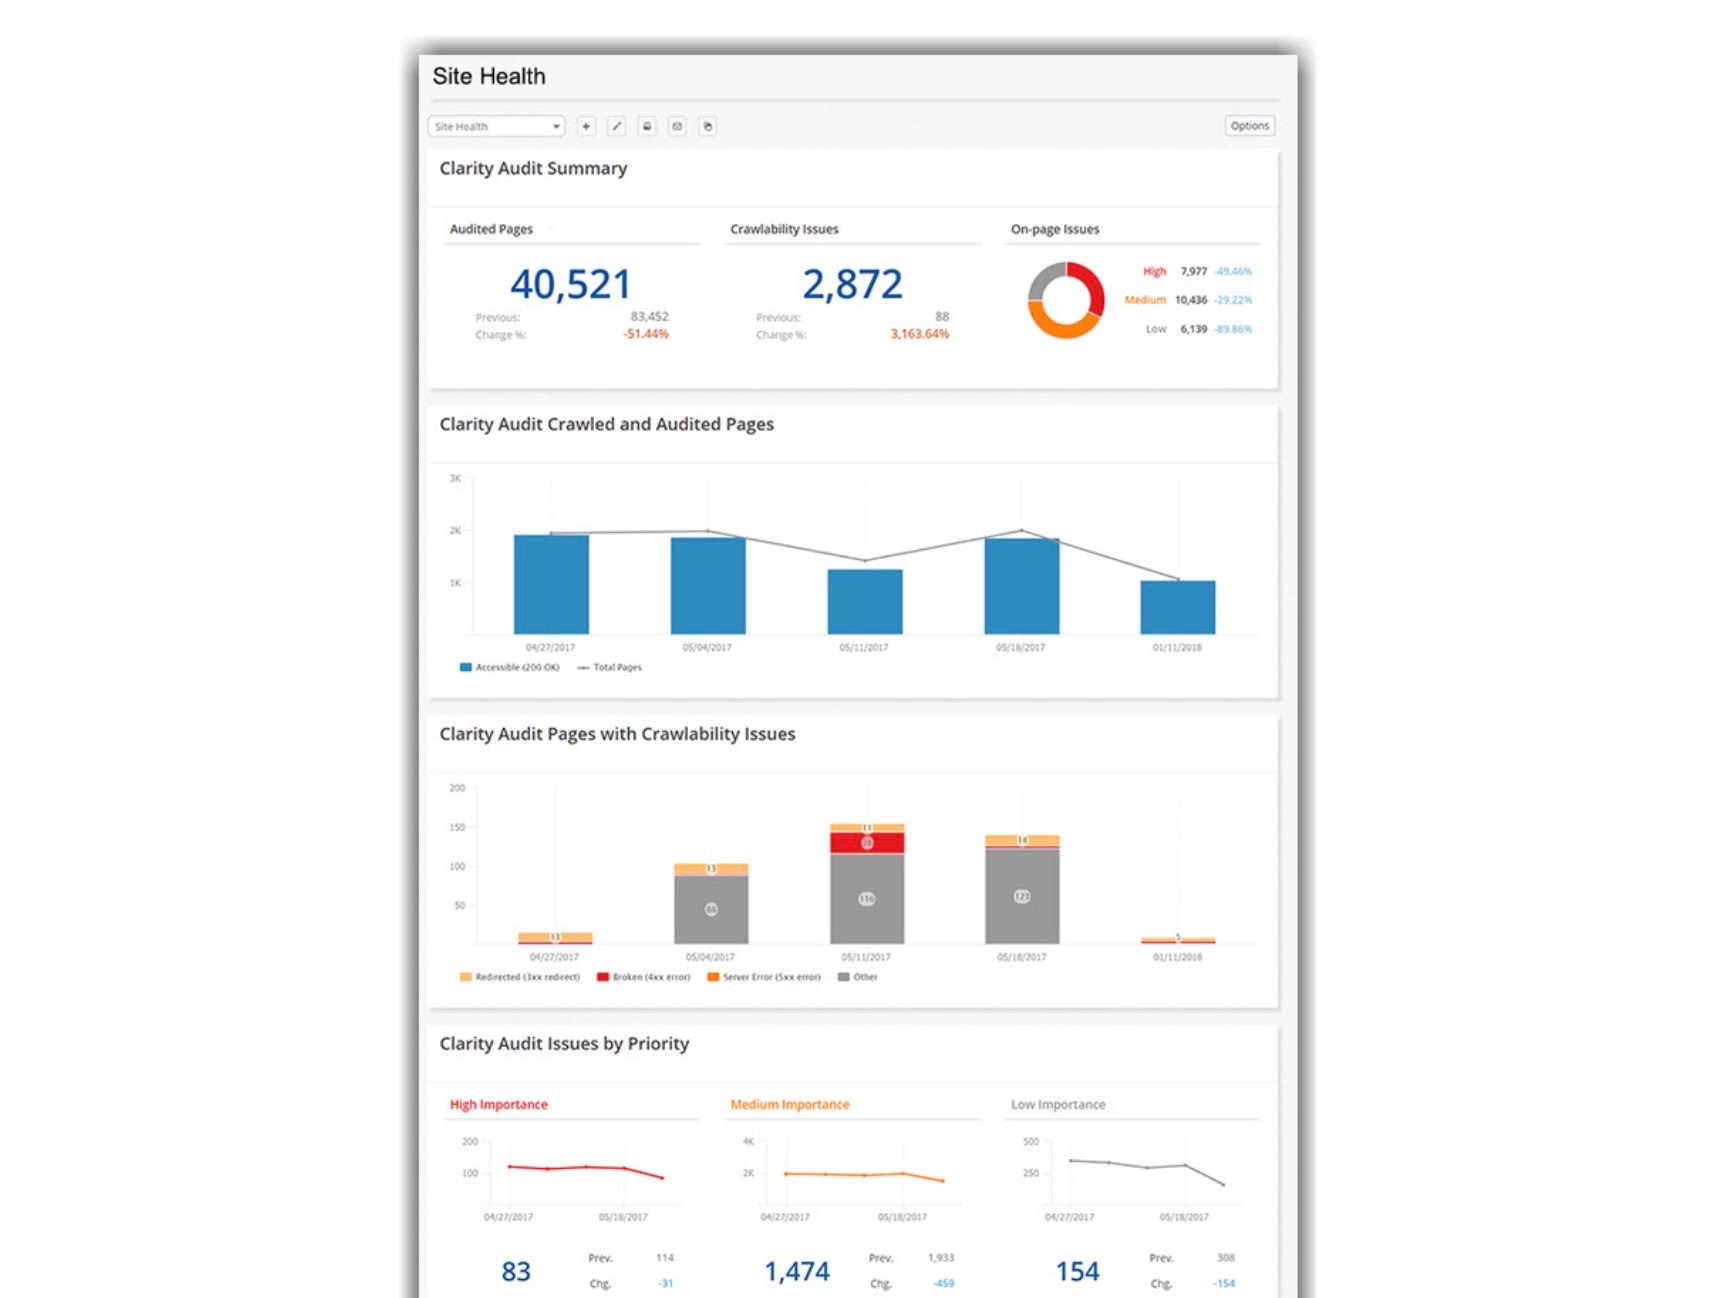Click the Medium Importance heading
The image size is (1709, 1298).
tap(790, 1104)
